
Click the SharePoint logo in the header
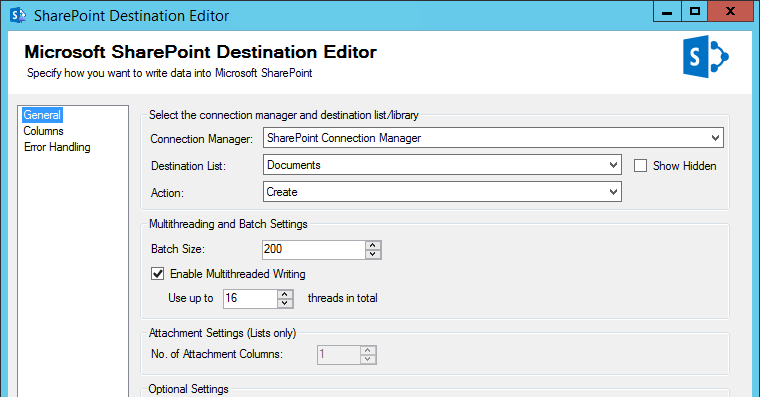tap(706, 57)
